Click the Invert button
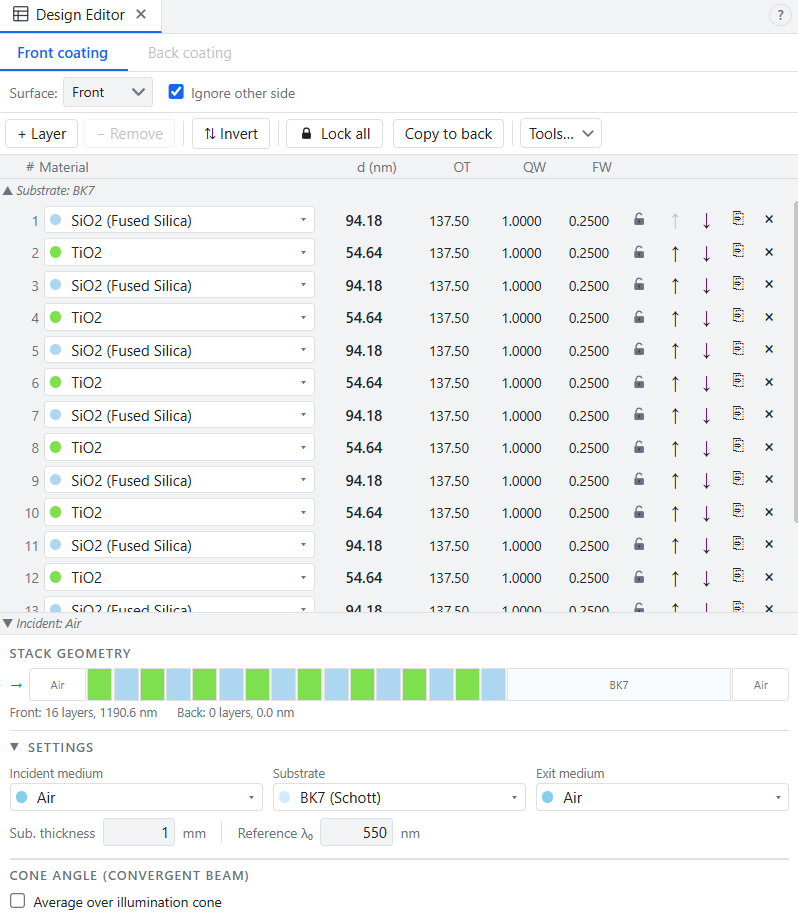The height and width of the screenshot is (920, 798). pyautogui.click(x=231, y=134)
